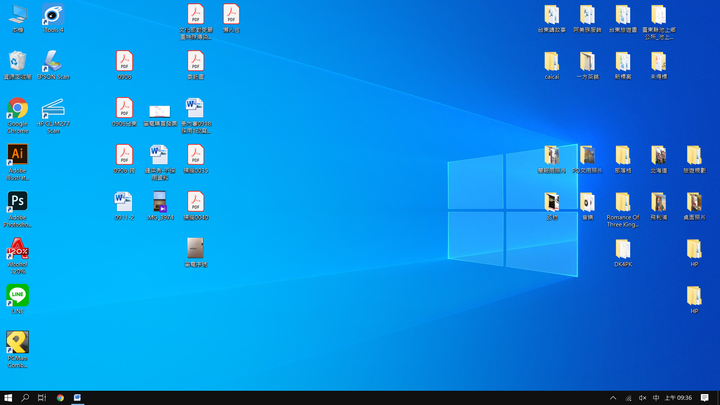Image resolution: width=720 pixels, height=405 pixels.
Task: Expand hidden system tray icons chevron
Action: coord(613,398)
